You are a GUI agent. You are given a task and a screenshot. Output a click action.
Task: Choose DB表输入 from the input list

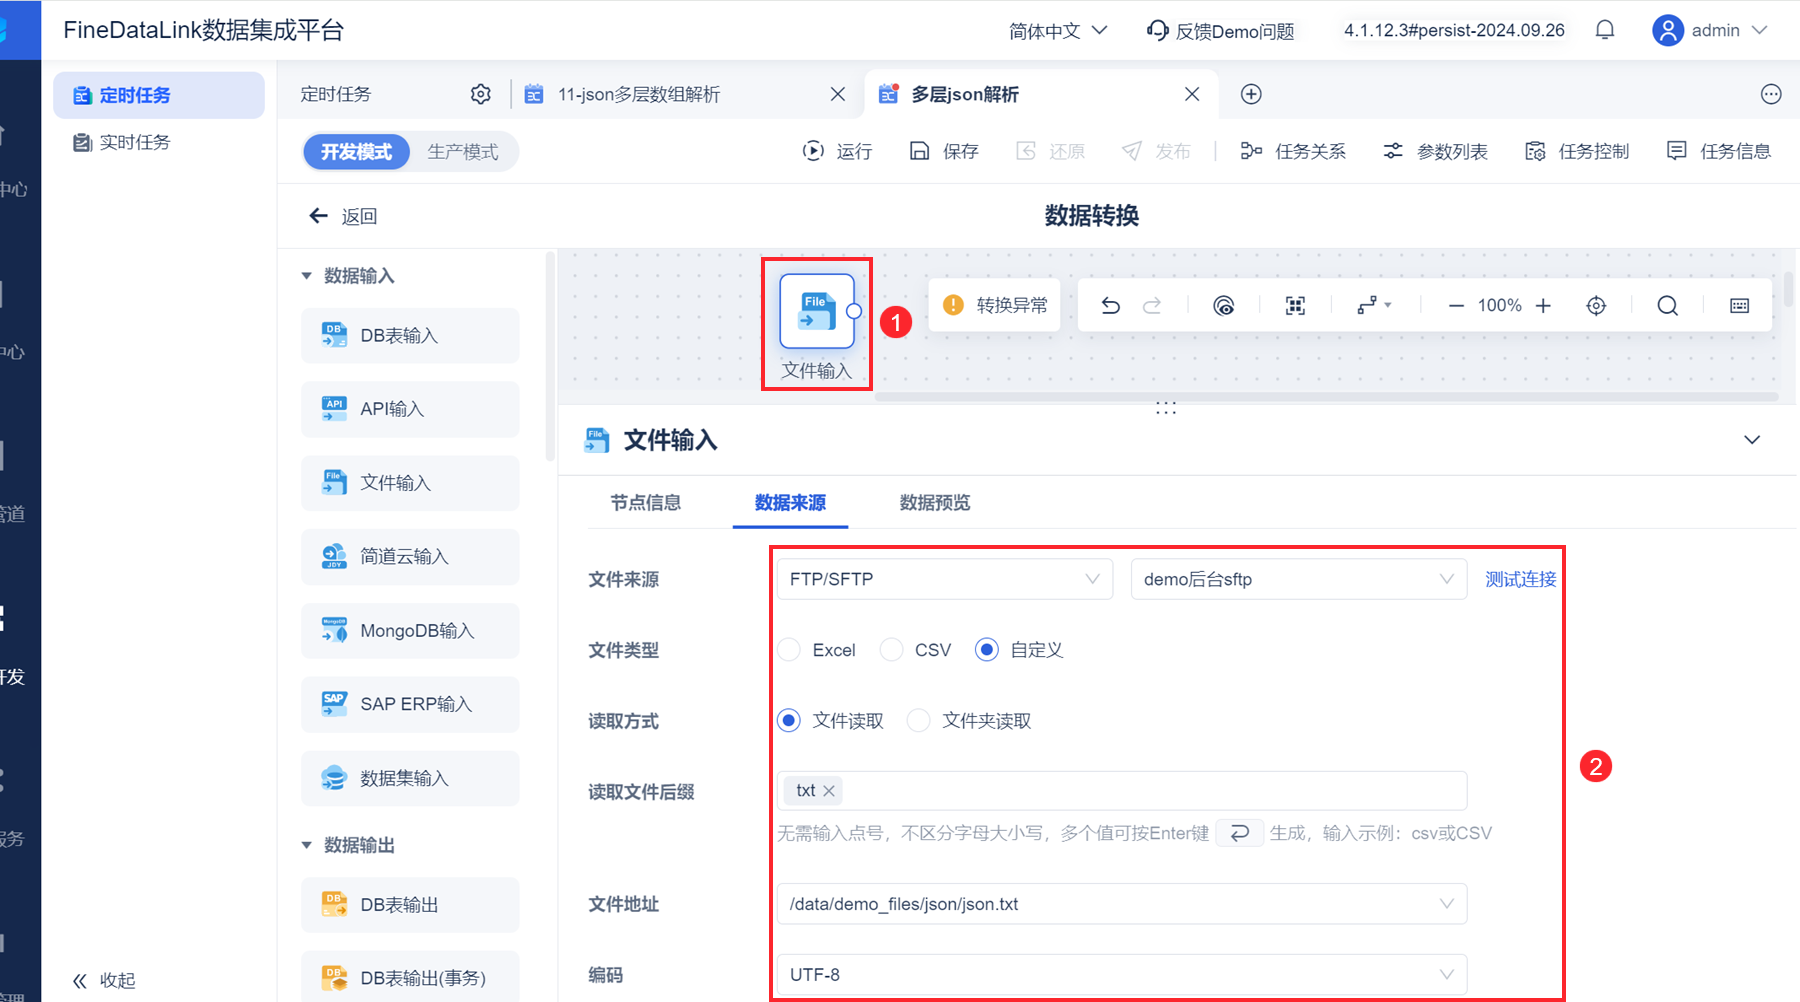click(x=410, y=335)
